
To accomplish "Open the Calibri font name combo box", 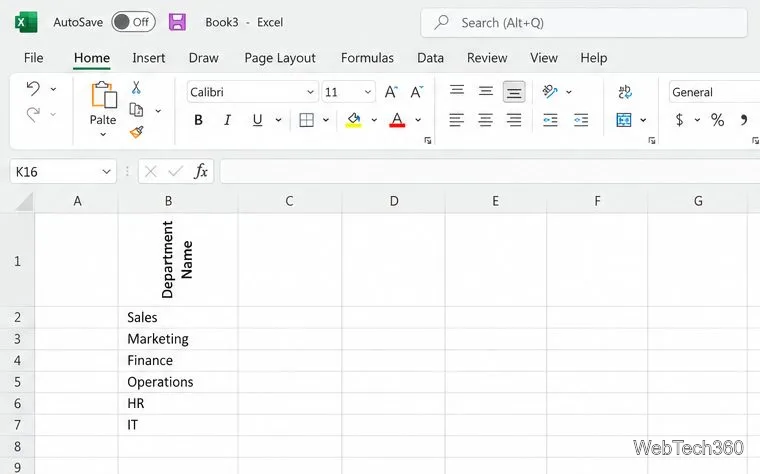I will click(x=252, y=92).
